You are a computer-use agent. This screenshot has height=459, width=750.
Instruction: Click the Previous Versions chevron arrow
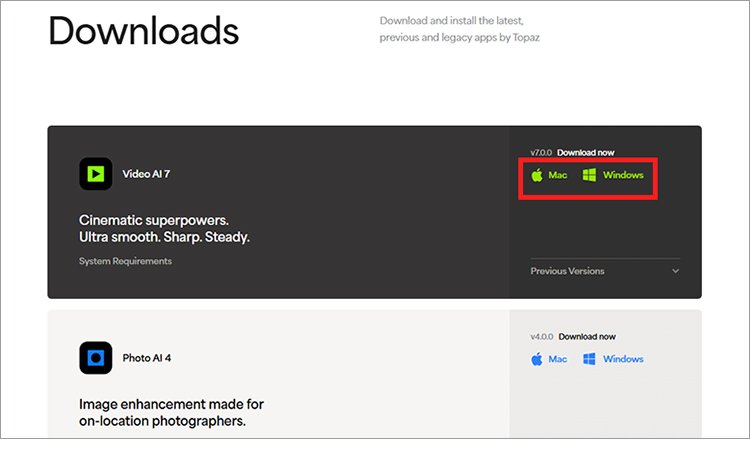675,271
